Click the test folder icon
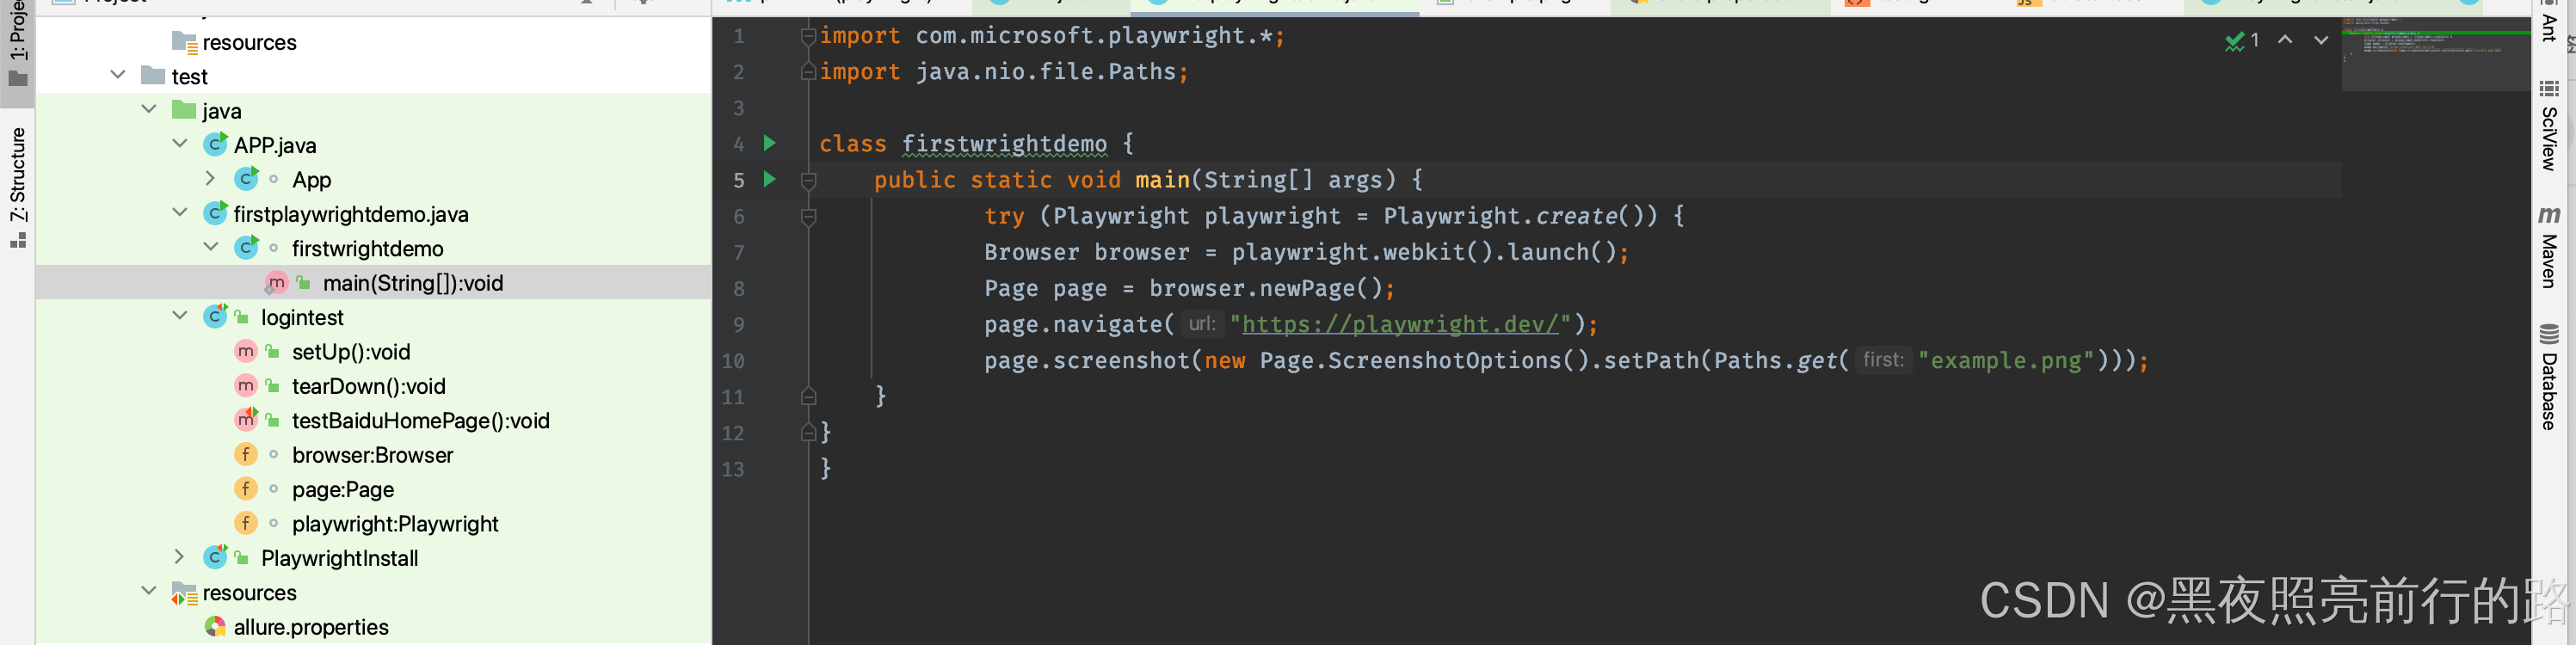2576x645 pixels. 153,75
